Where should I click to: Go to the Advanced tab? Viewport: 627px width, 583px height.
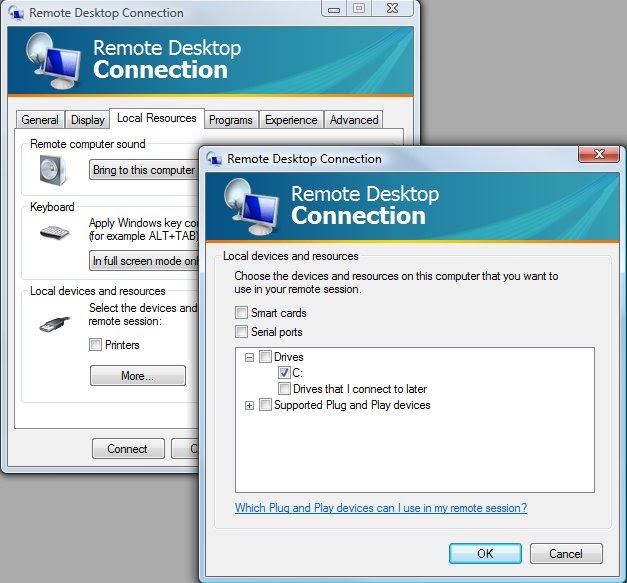click(x=354, y=120)
